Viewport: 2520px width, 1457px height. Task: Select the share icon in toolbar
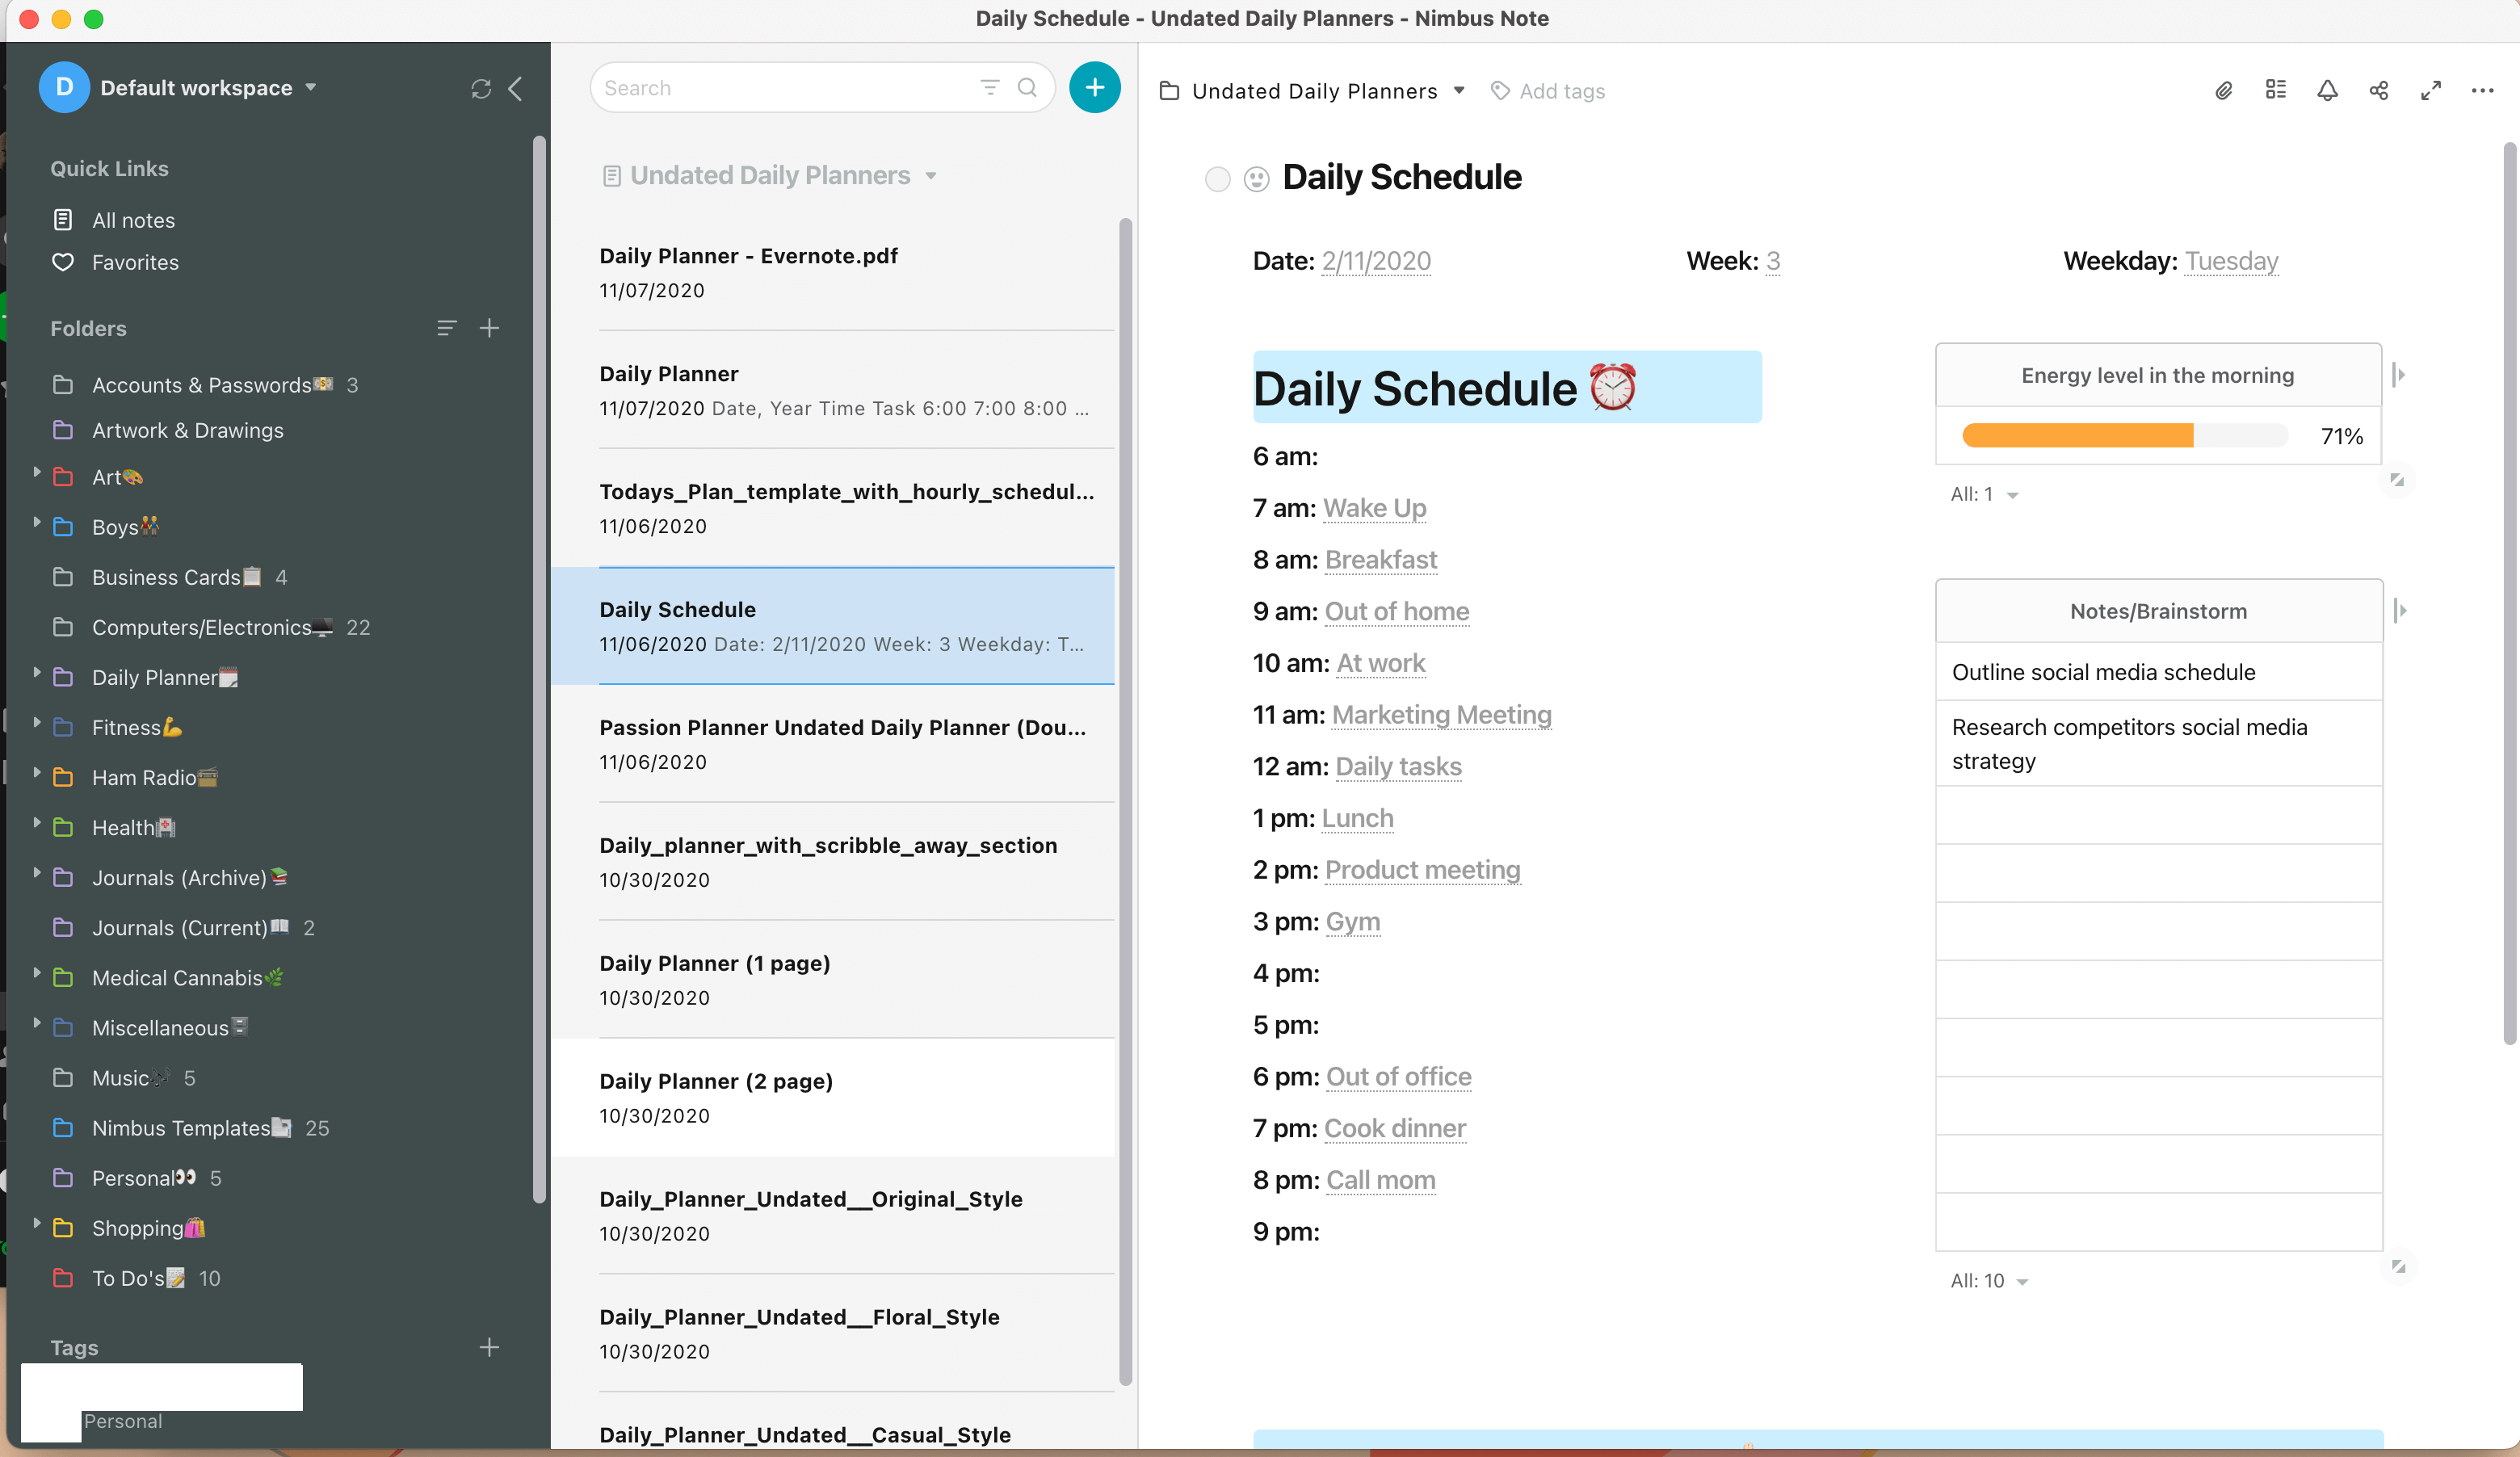2379,89
